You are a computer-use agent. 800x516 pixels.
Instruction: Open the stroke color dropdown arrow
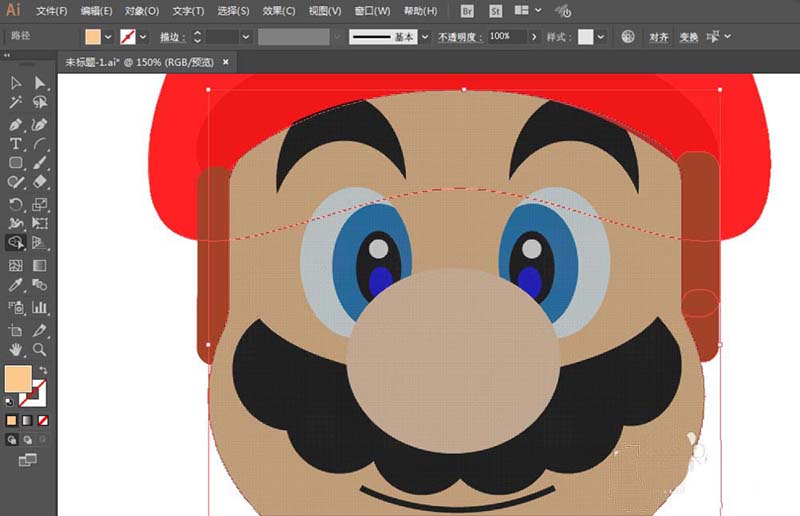[143, 37]
